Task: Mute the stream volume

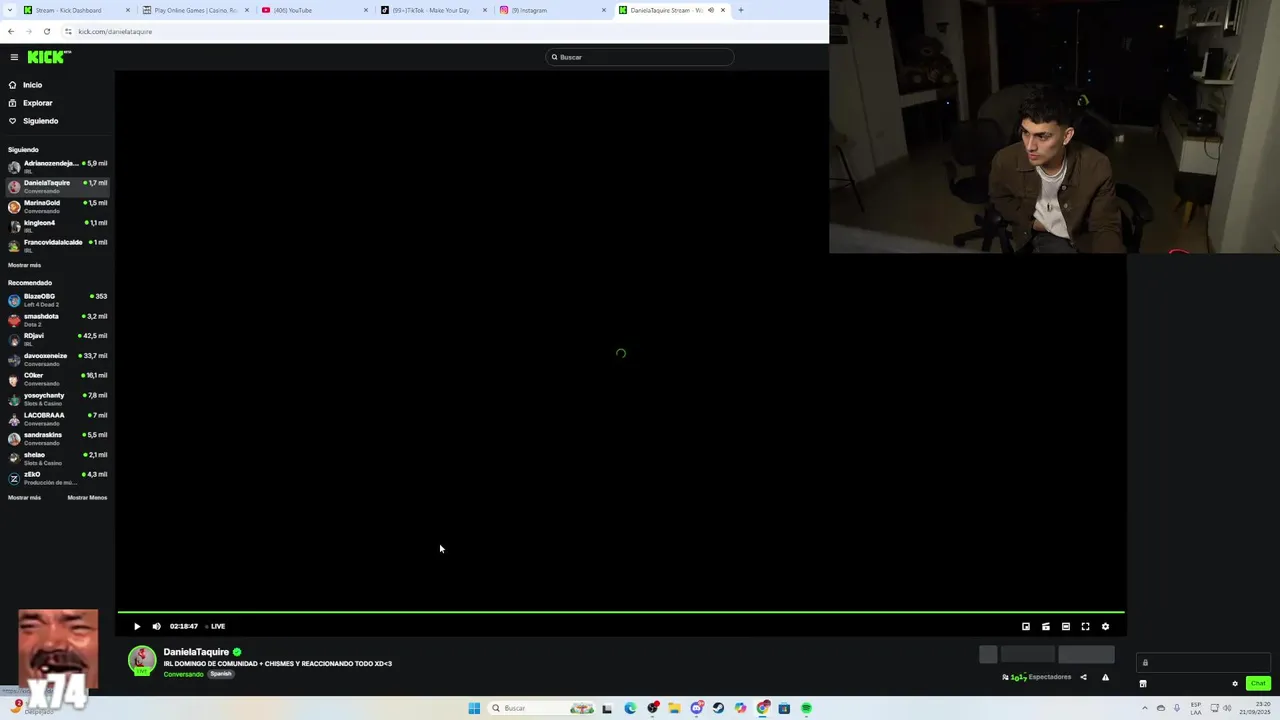Action: [x=156, y=626]
